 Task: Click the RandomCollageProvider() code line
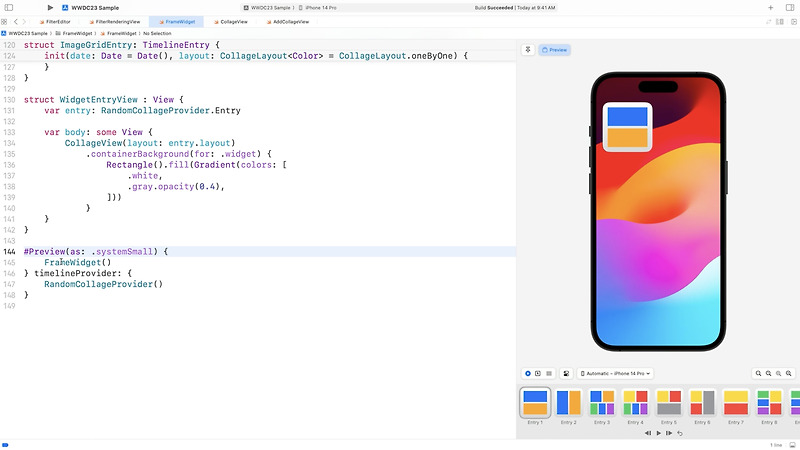104,284
